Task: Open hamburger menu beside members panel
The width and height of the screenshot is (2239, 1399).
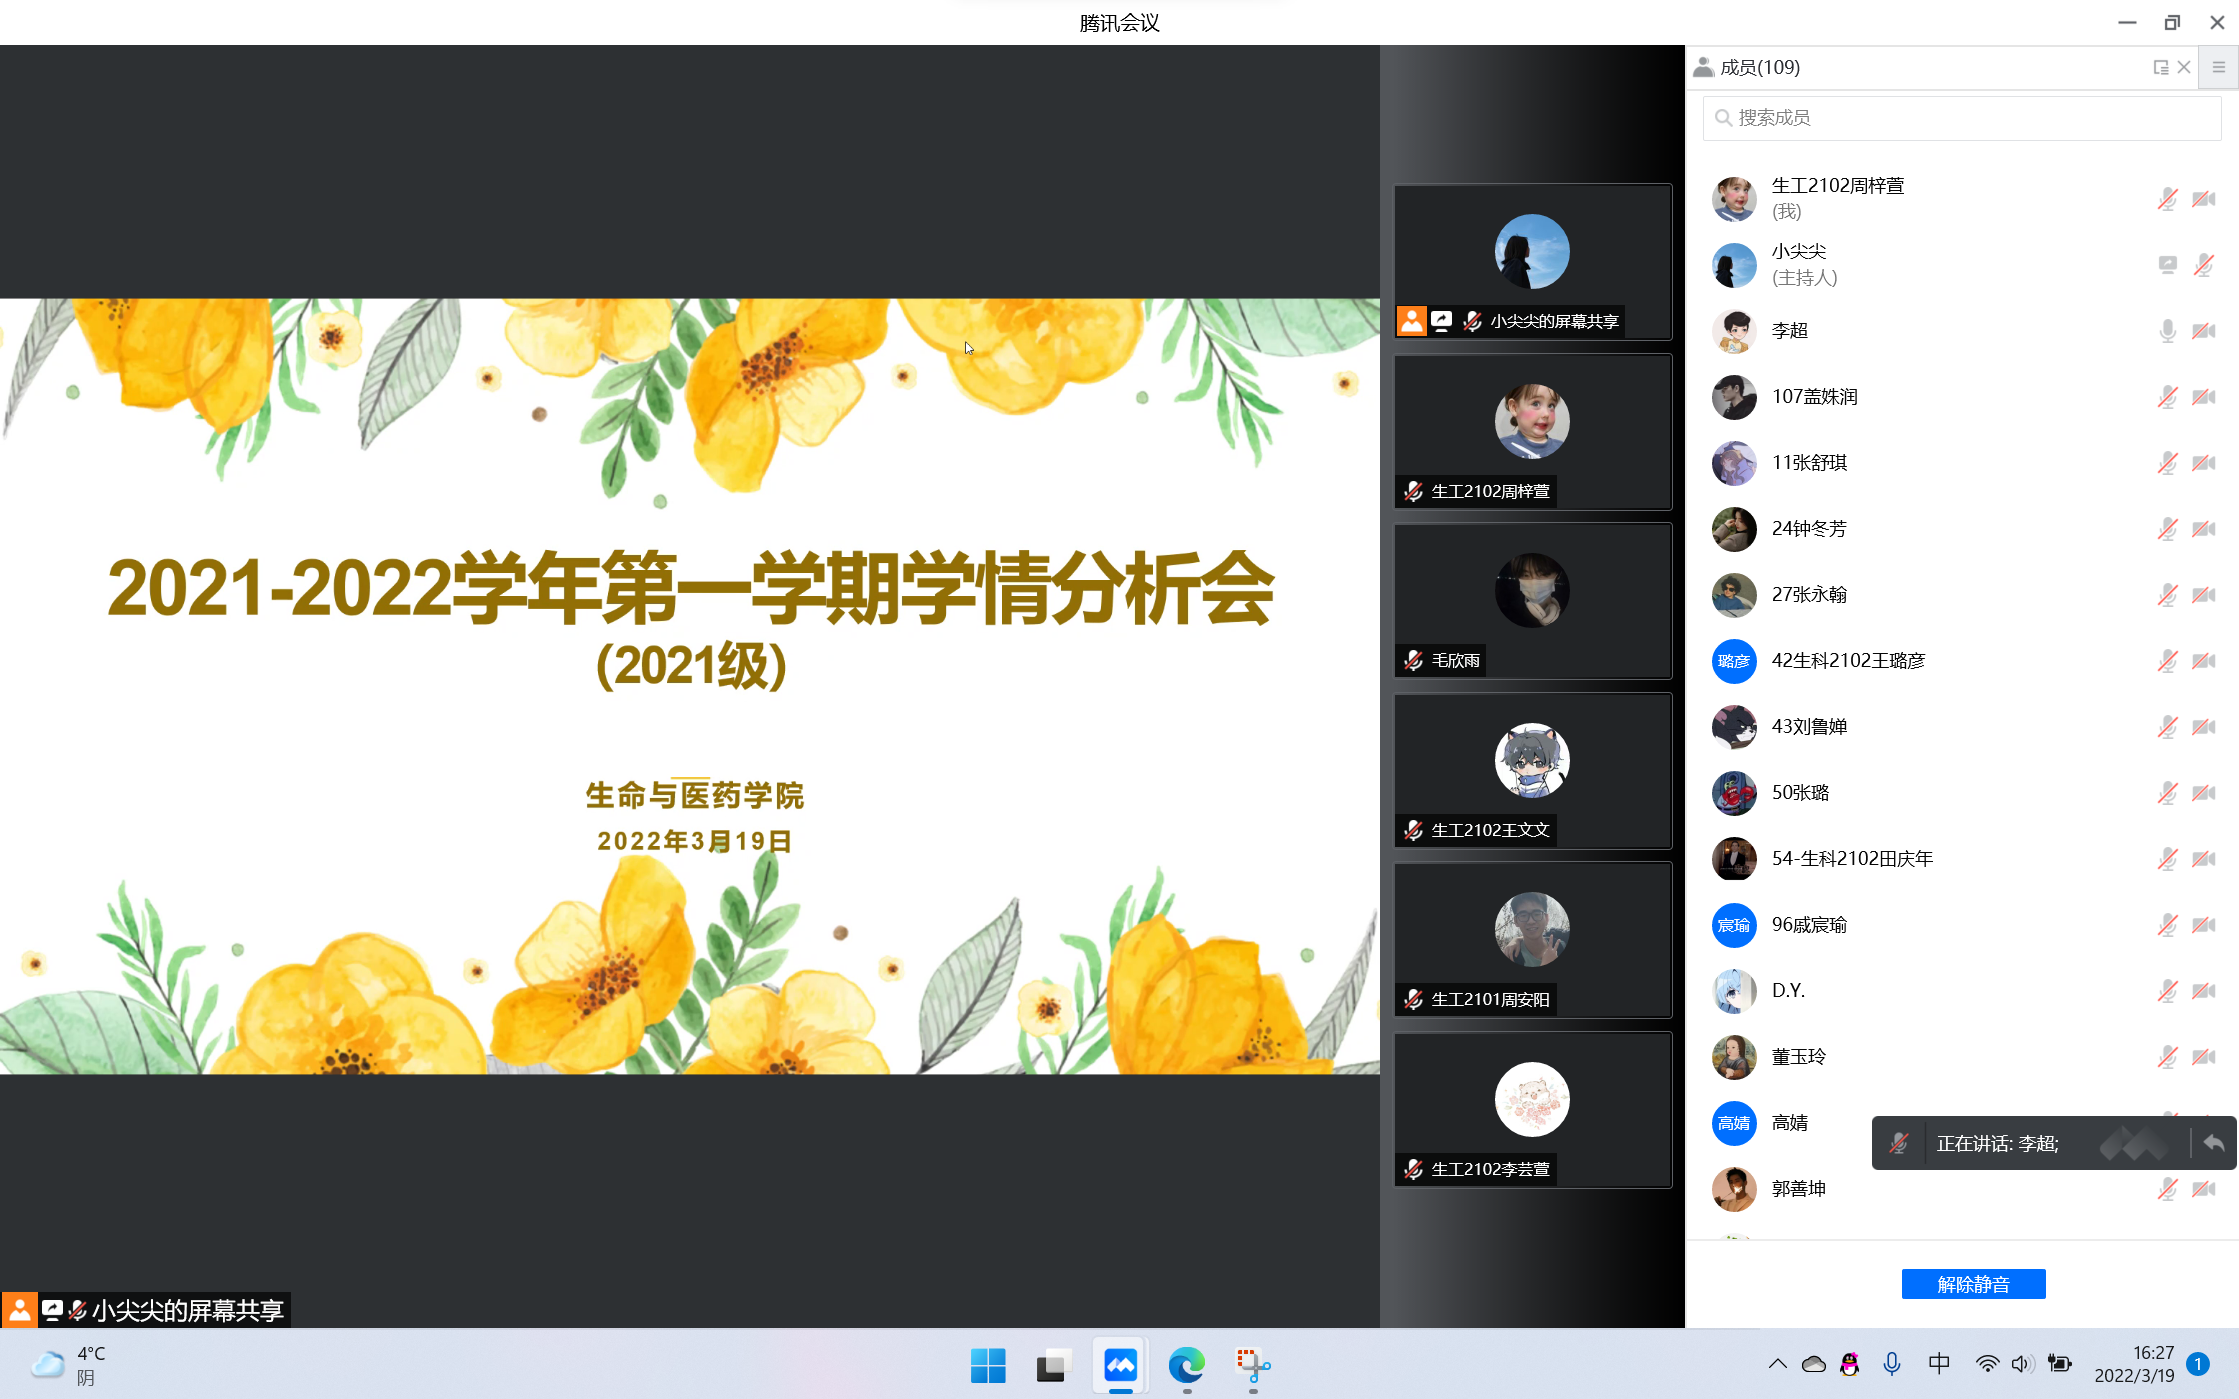Action: [x=2218, y=67]
